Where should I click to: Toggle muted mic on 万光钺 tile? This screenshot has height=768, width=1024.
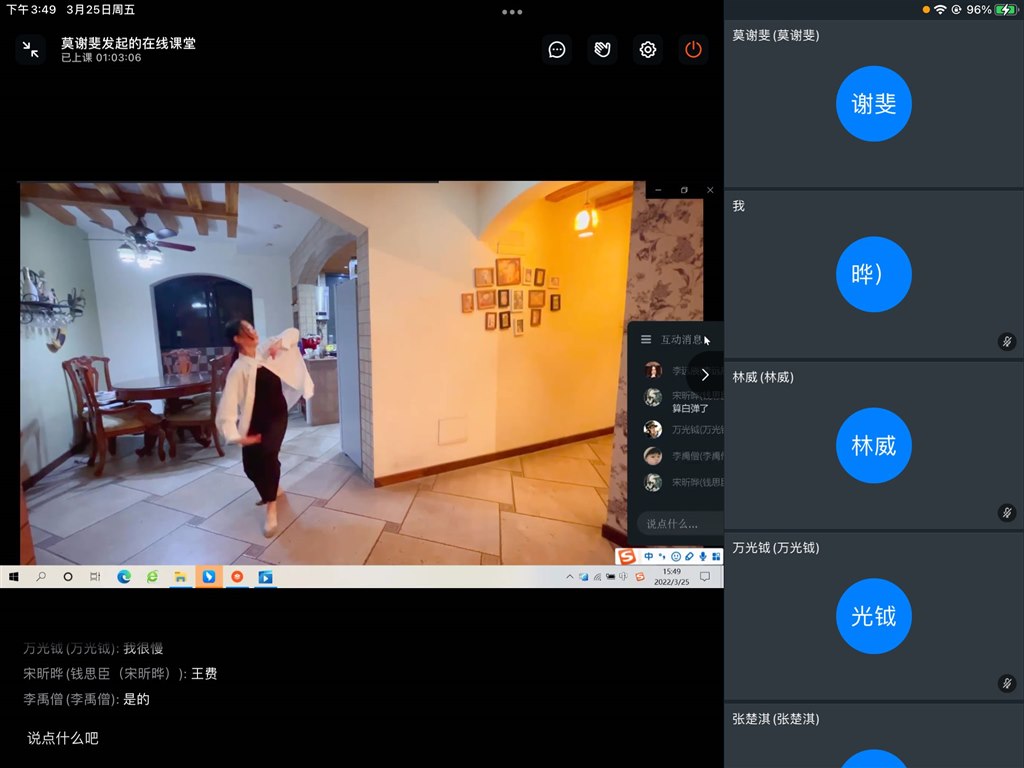coord(1007,684)
